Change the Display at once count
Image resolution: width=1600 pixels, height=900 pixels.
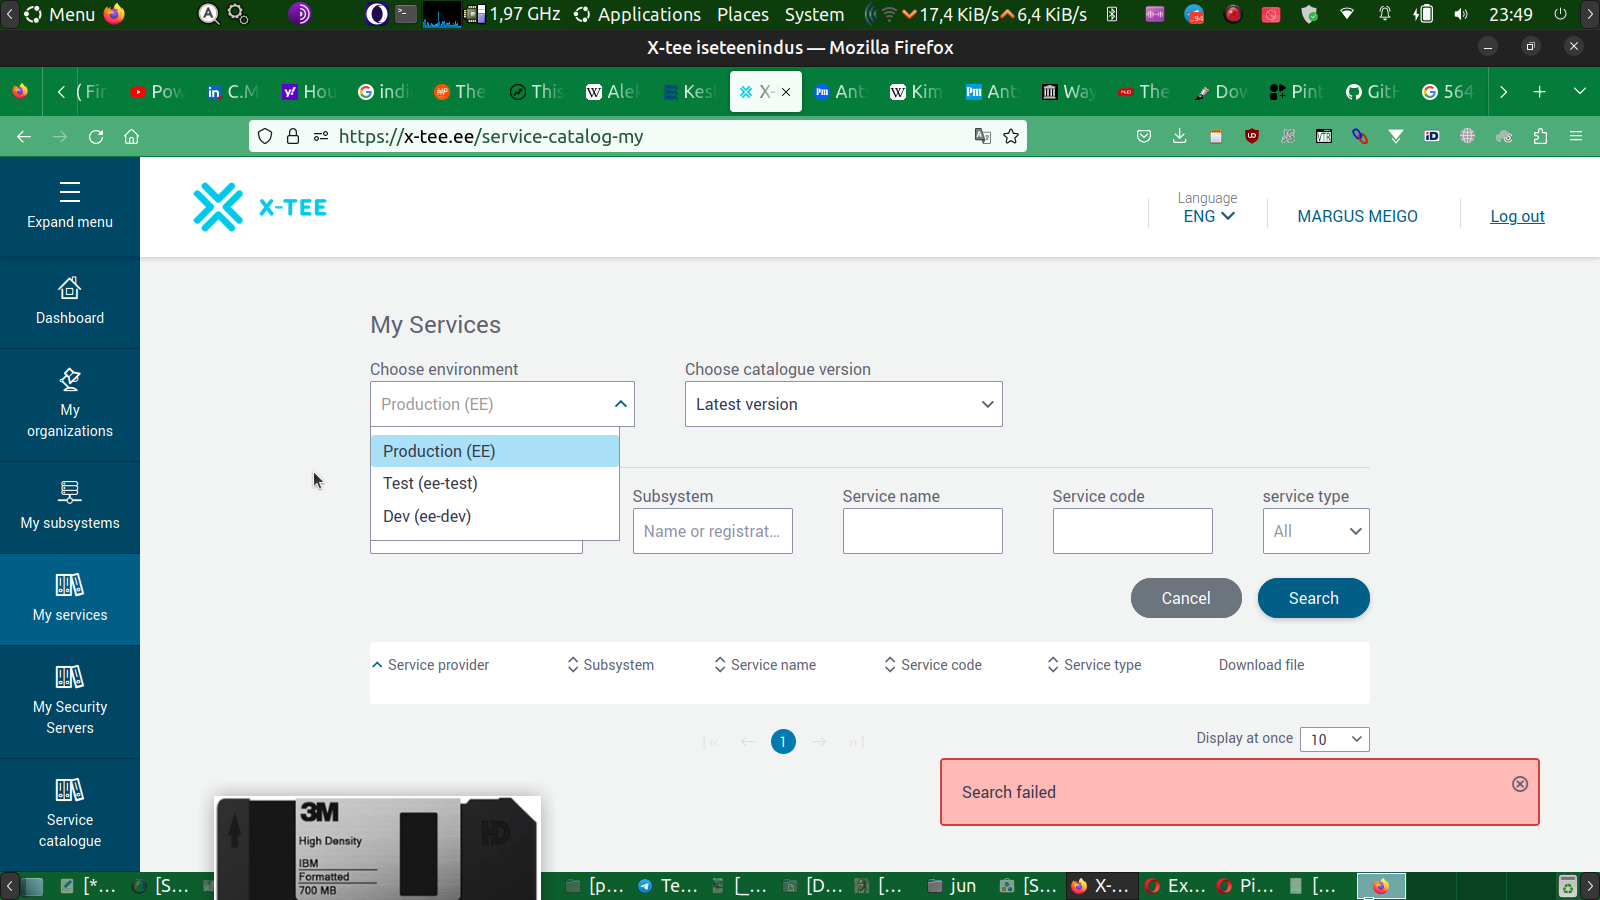pos(1334,739)
